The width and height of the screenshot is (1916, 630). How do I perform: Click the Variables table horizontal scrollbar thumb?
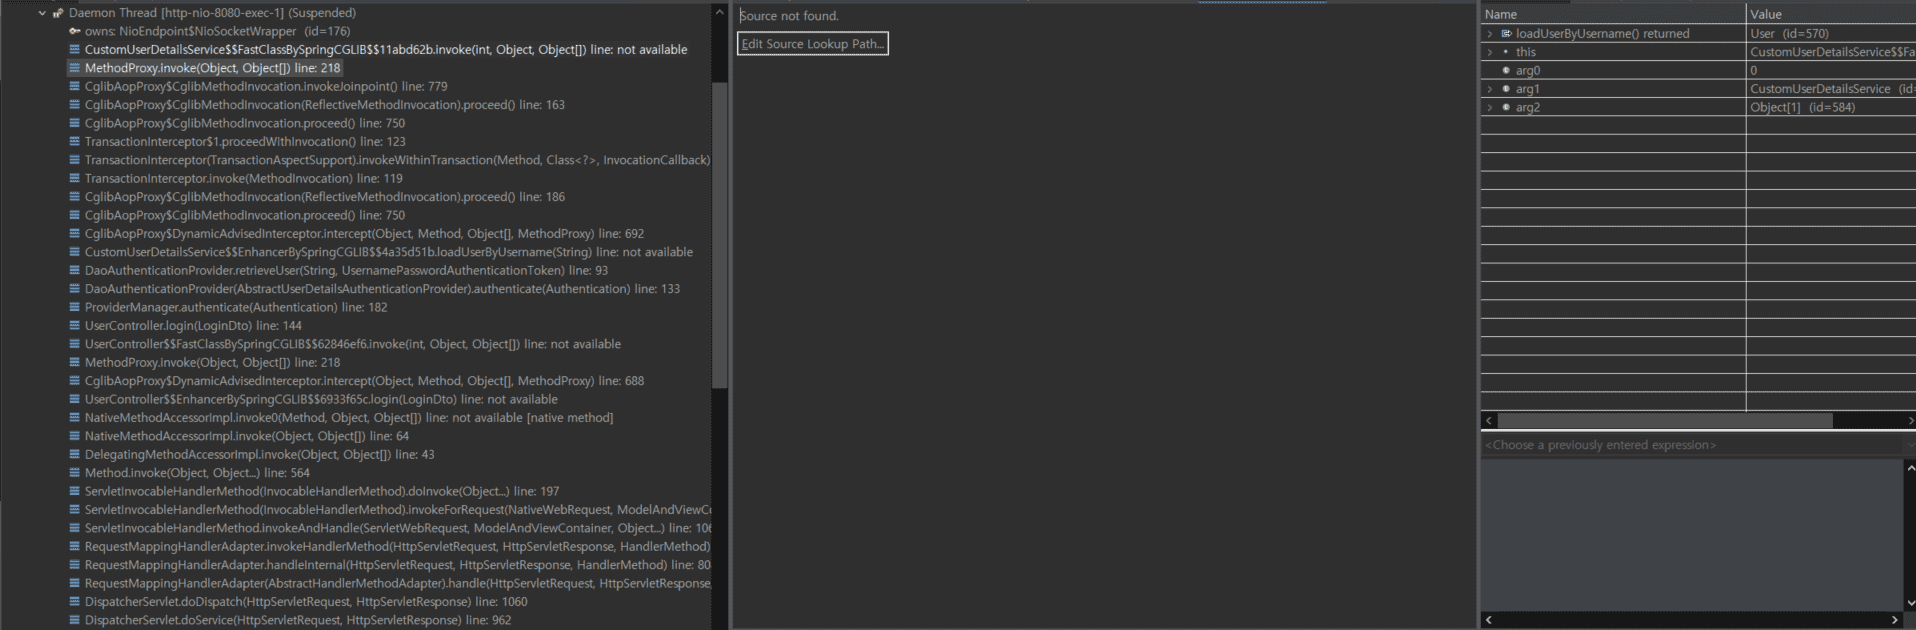pos(1665,421)
